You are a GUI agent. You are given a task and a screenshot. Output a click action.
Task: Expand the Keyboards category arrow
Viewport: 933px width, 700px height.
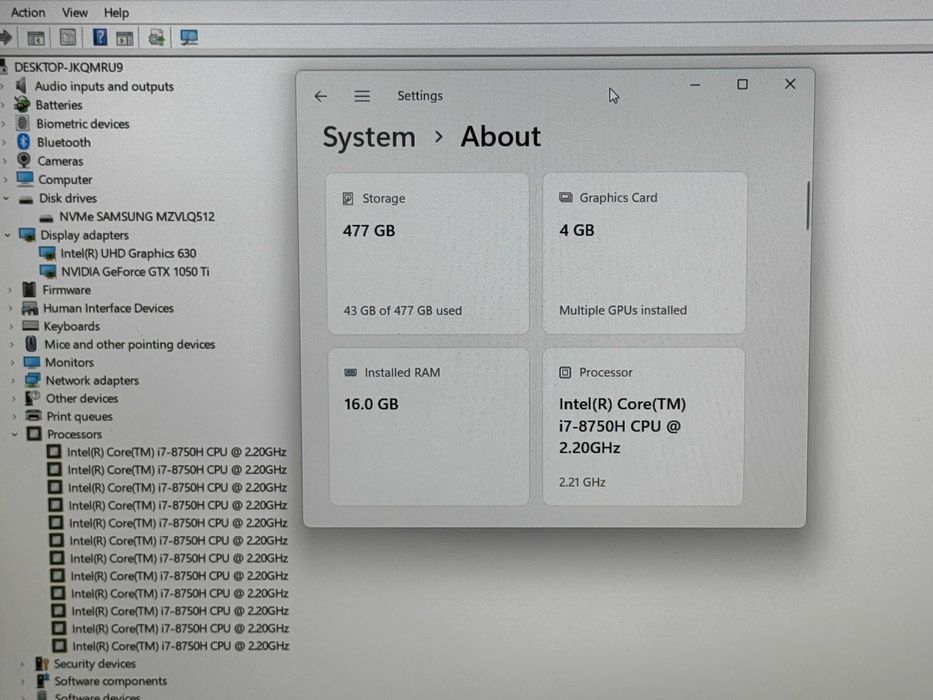coord(11,326)
